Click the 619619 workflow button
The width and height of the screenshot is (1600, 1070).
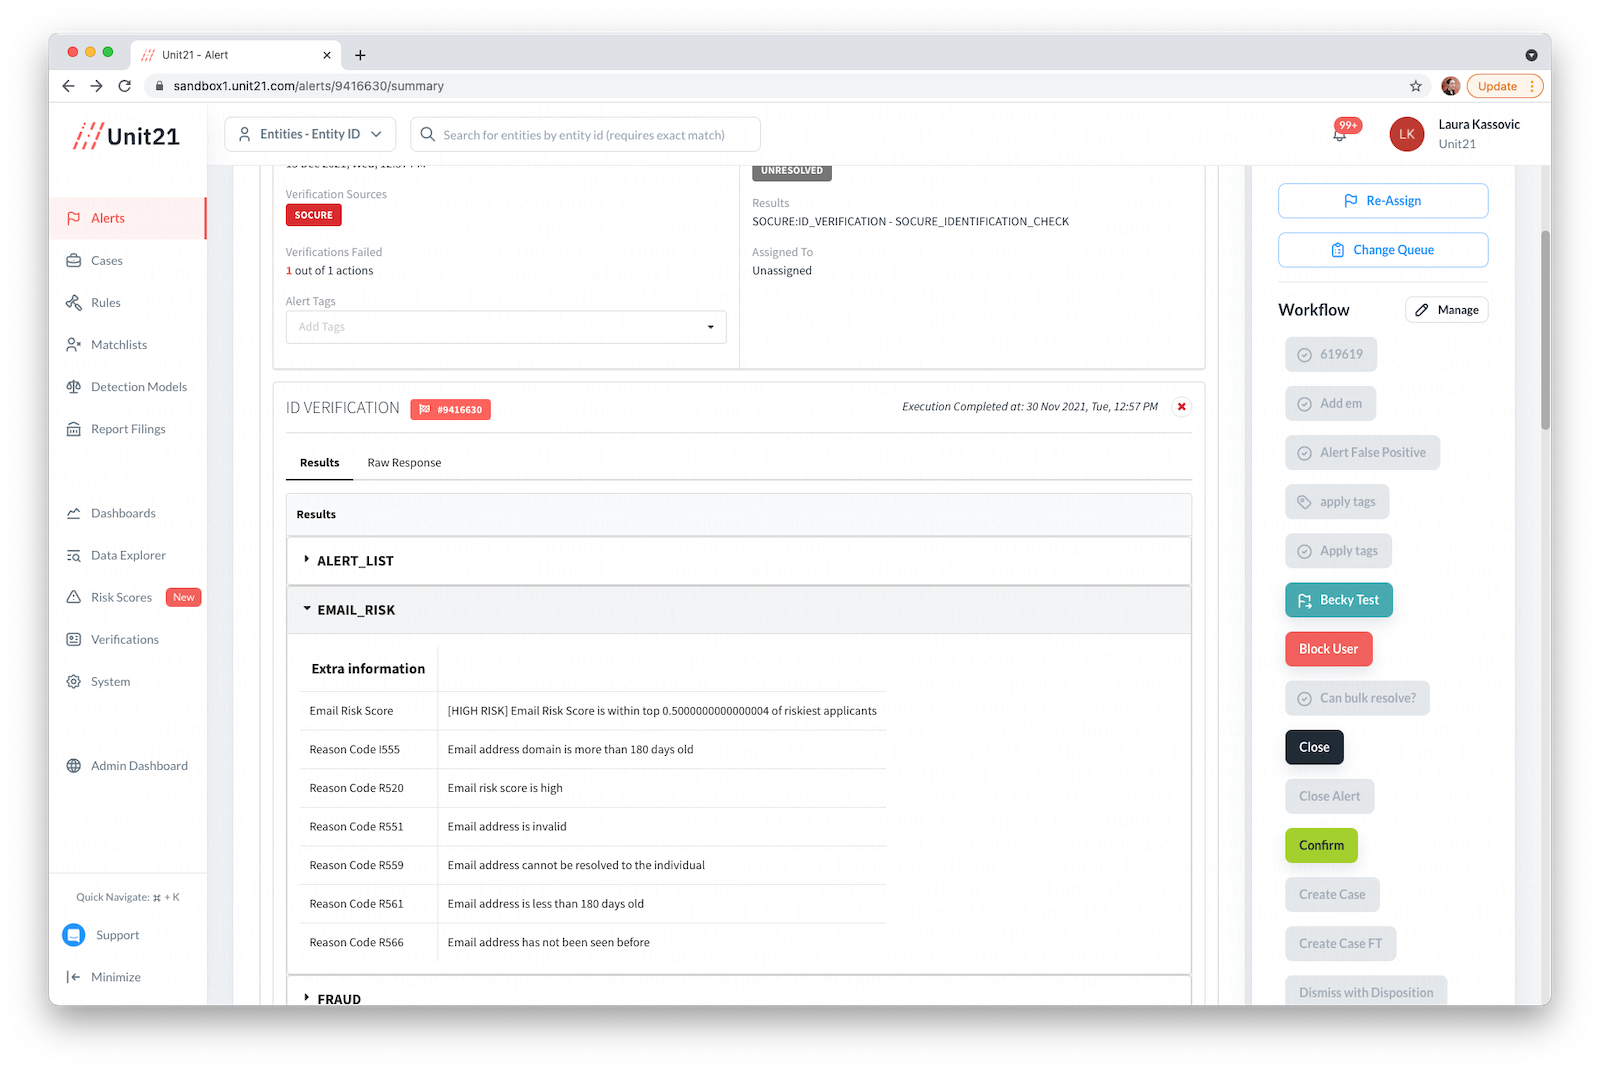[1331, 354]
